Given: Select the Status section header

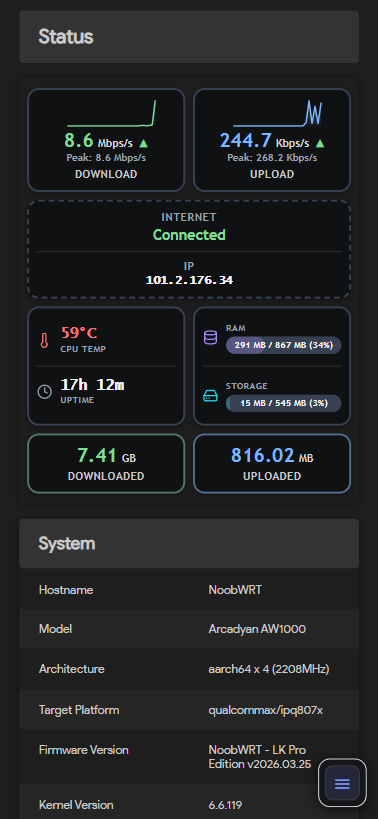Looking at the screenshot, I should click(189, 37).
